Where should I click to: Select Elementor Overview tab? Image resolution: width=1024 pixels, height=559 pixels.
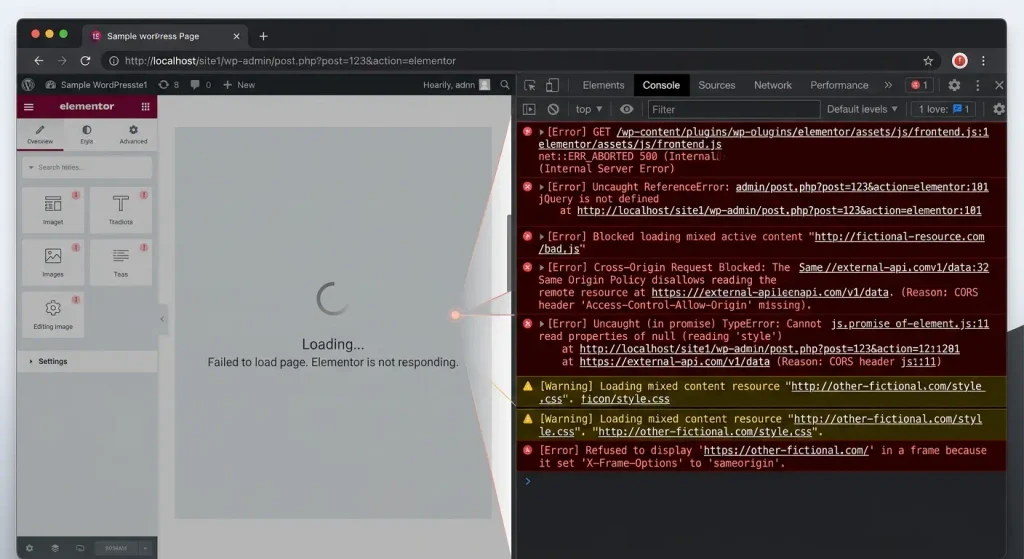[x=40, y=135]
